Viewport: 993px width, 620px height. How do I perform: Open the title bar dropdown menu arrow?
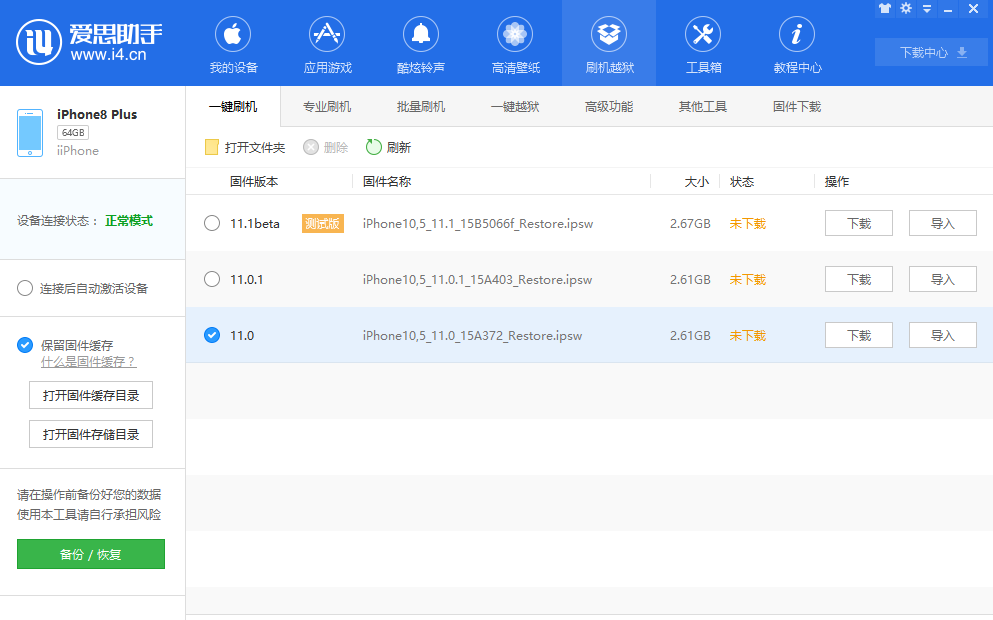tap(927, 8)
